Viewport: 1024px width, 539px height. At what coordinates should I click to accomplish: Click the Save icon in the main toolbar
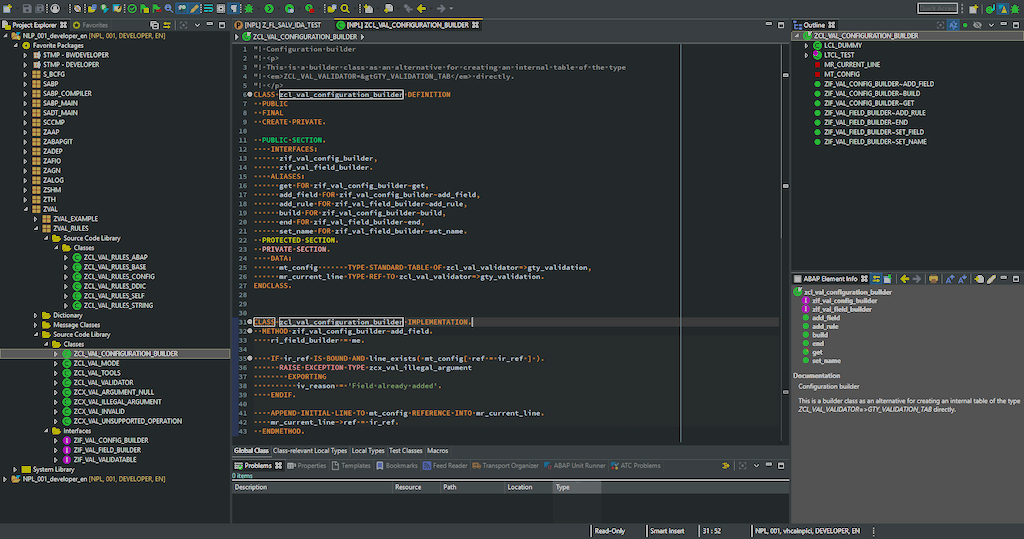pyautogui.click(x=29, y=8)
